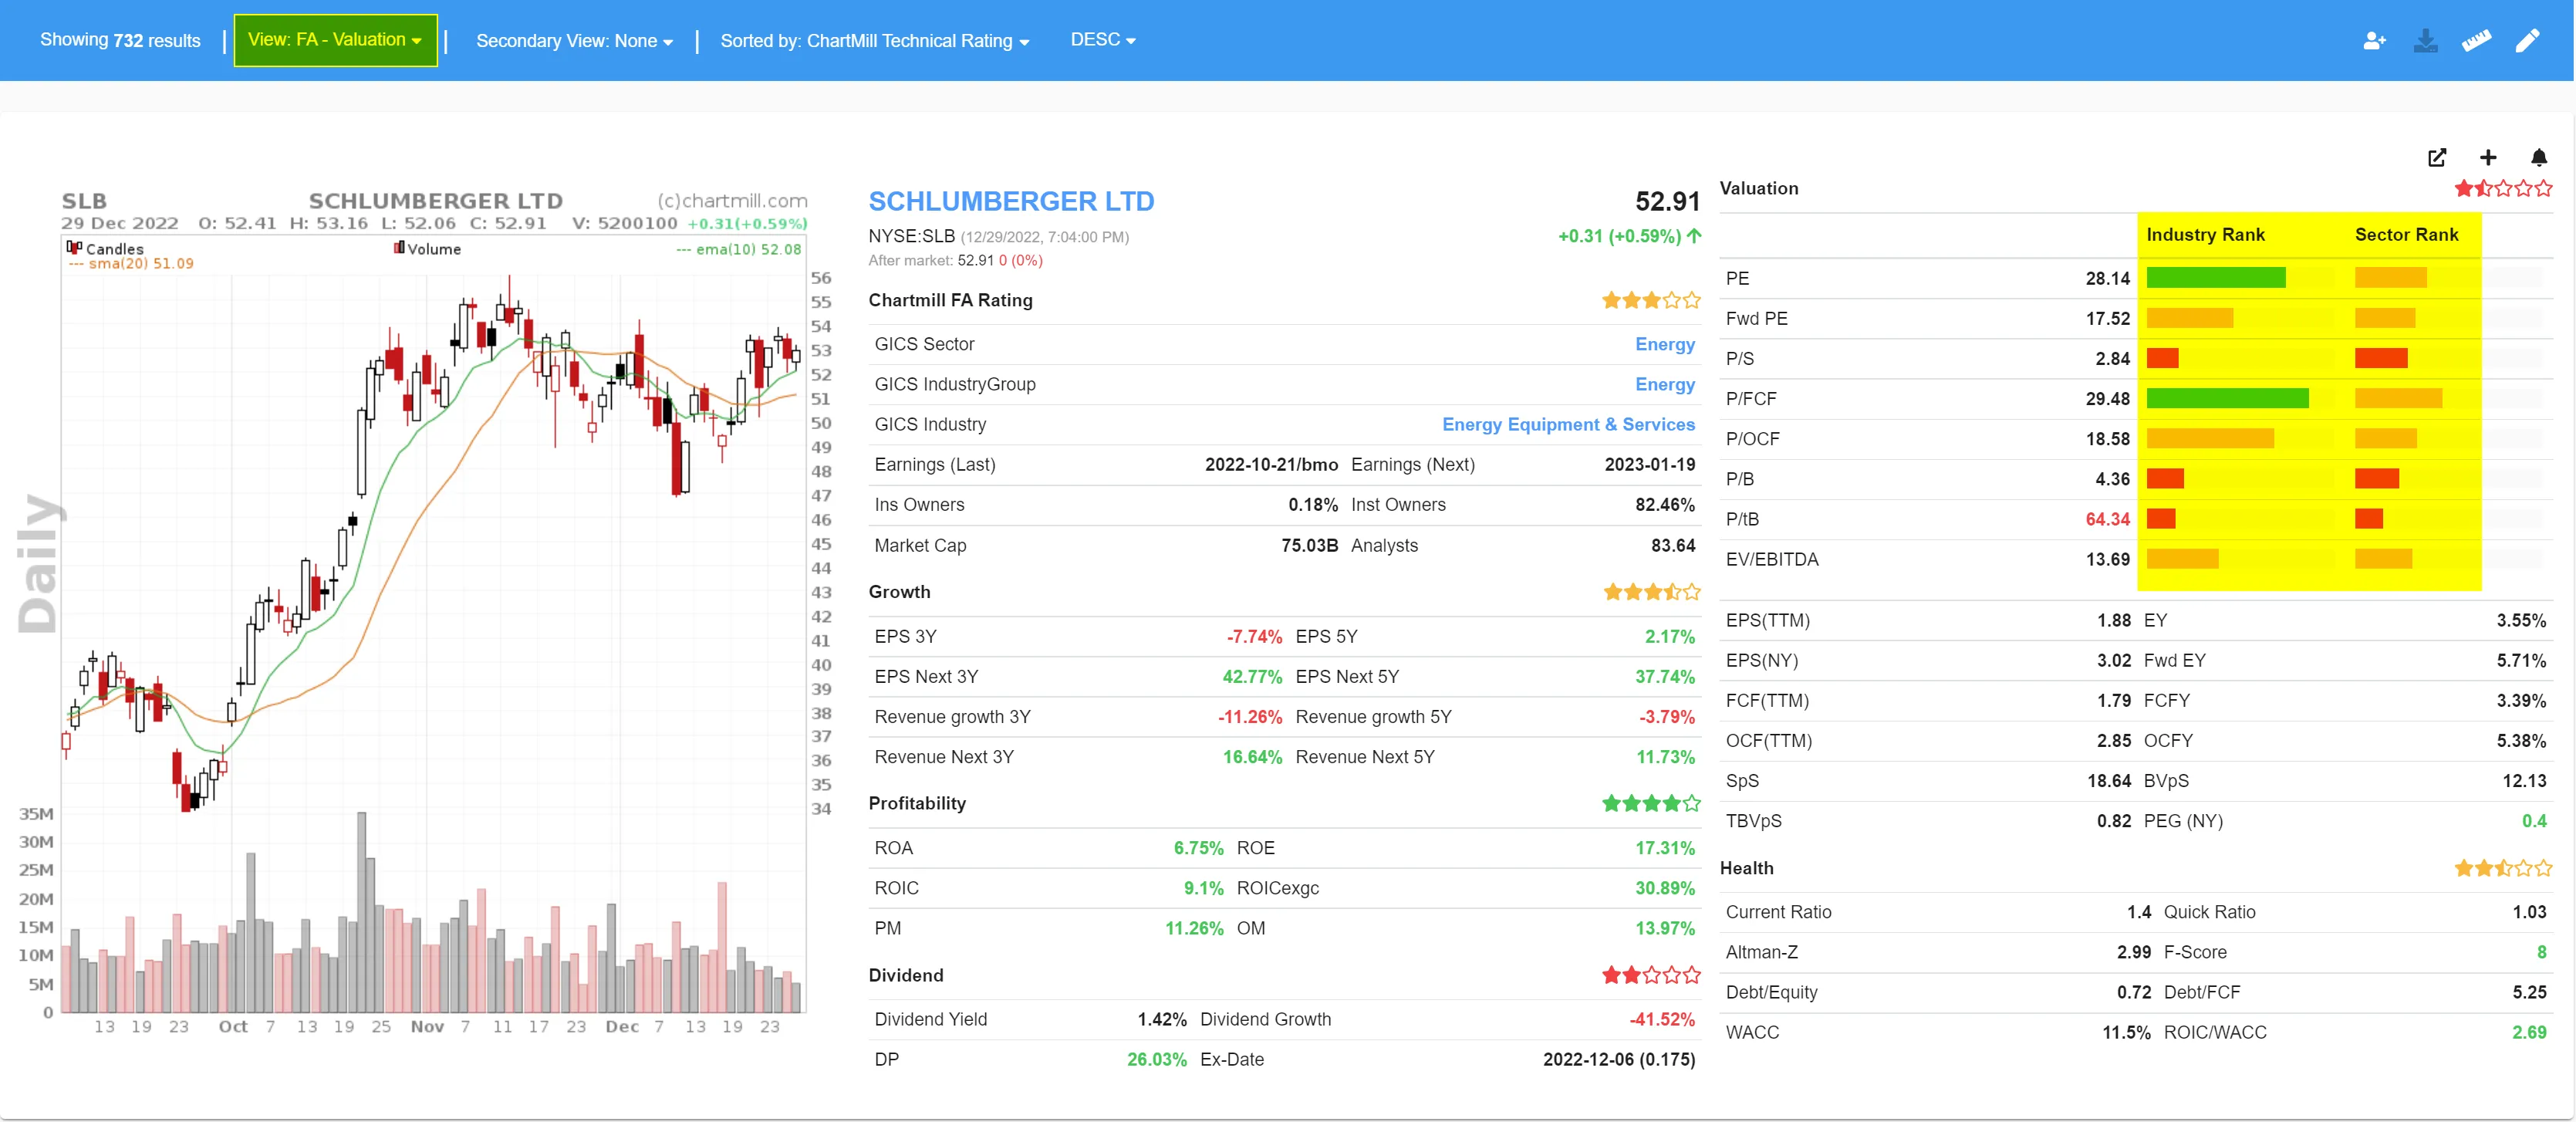Click Market Cap value 75.03B
The width and height of the screenshot is (2576, 1122).
coord(1309,545)
